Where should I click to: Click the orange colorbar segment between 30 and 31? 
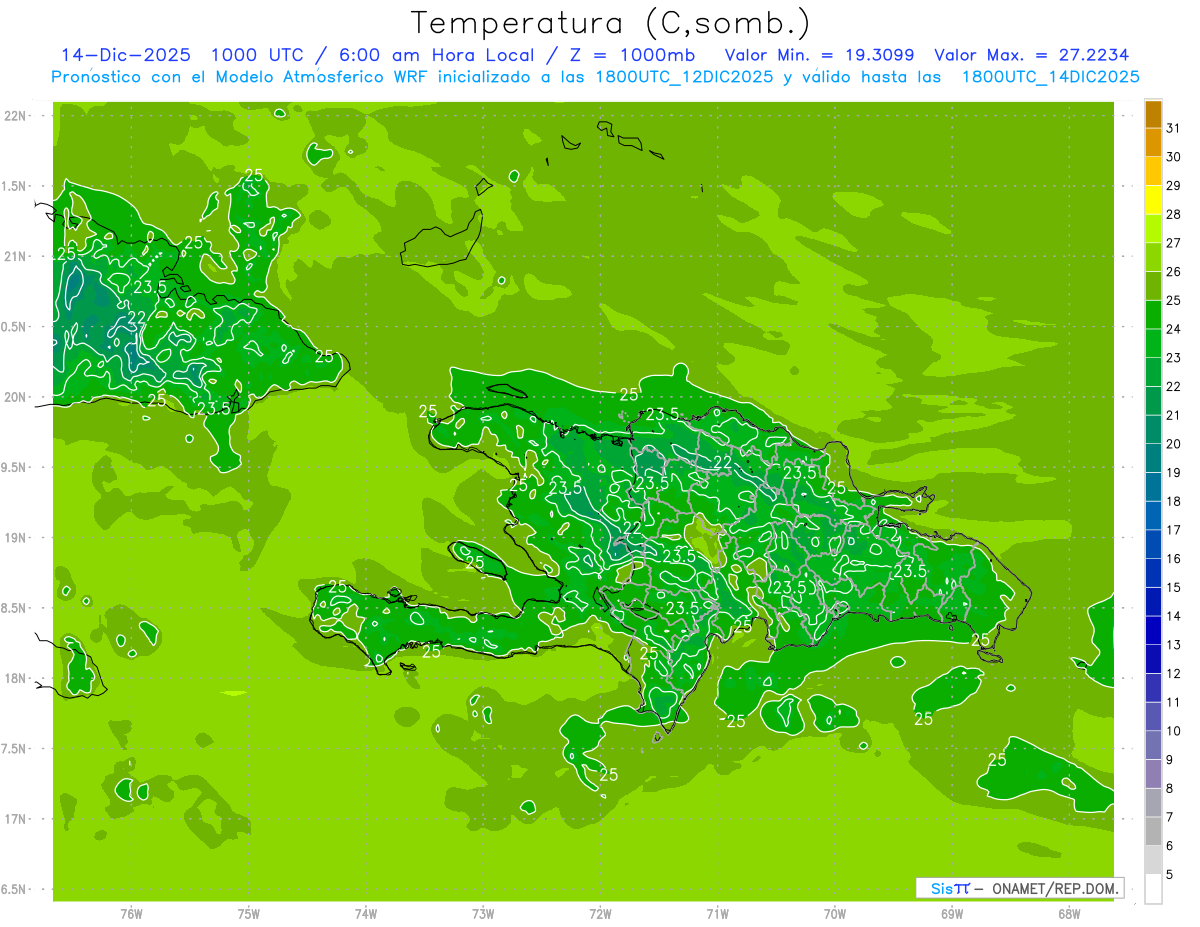(1153, 142)
